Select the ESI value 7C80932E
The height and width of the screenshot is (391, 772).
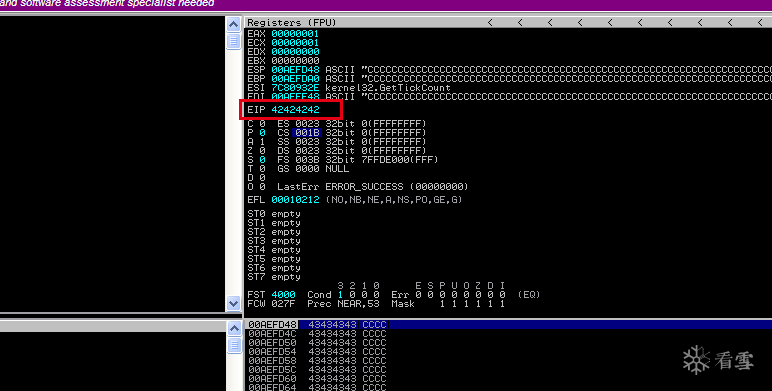(295, 88)
